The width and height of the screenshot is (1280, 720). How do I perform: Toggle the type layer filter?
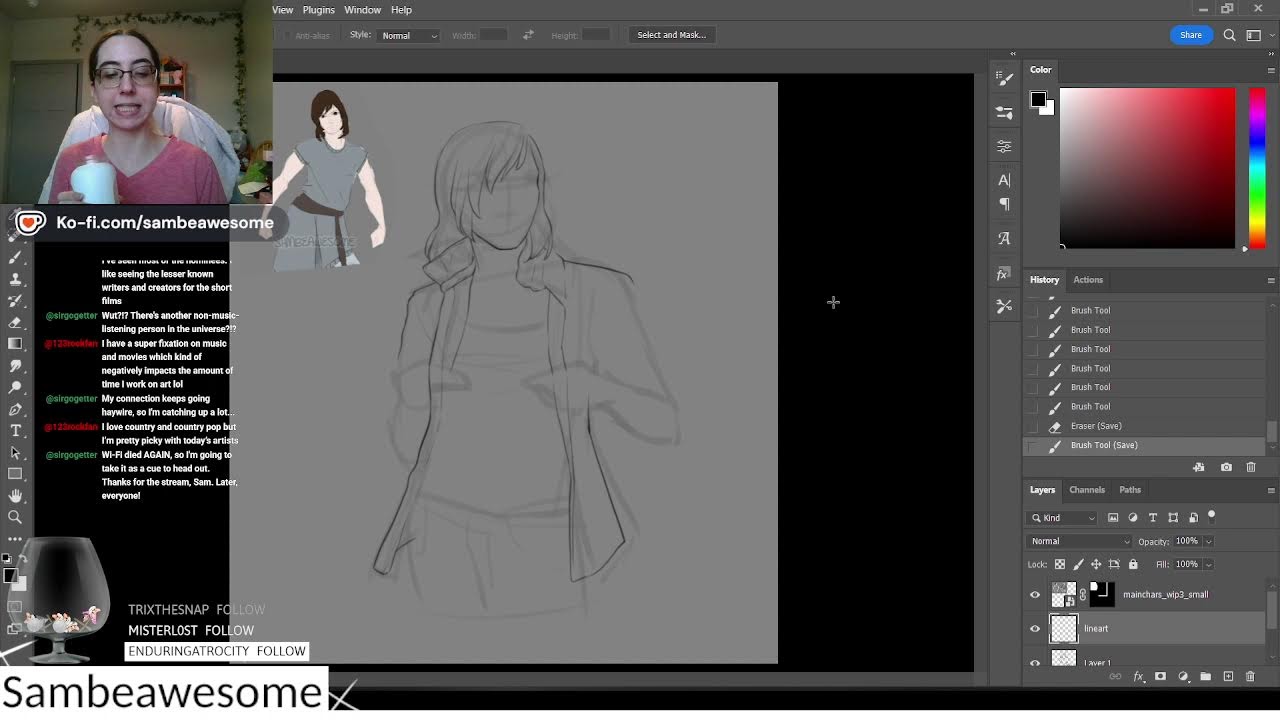pyautogui.click(x=1153, y=518)
